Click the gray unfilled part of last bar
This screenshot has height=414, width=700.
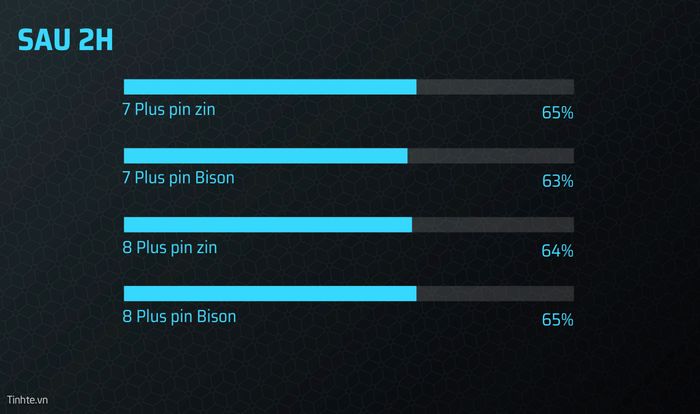coord(495,293)
